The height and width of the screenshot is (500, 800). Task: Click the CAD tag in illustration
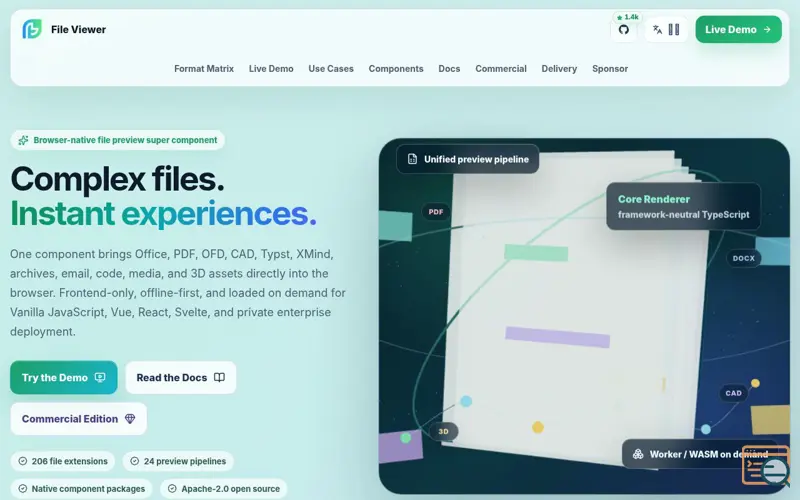point(734,393)
